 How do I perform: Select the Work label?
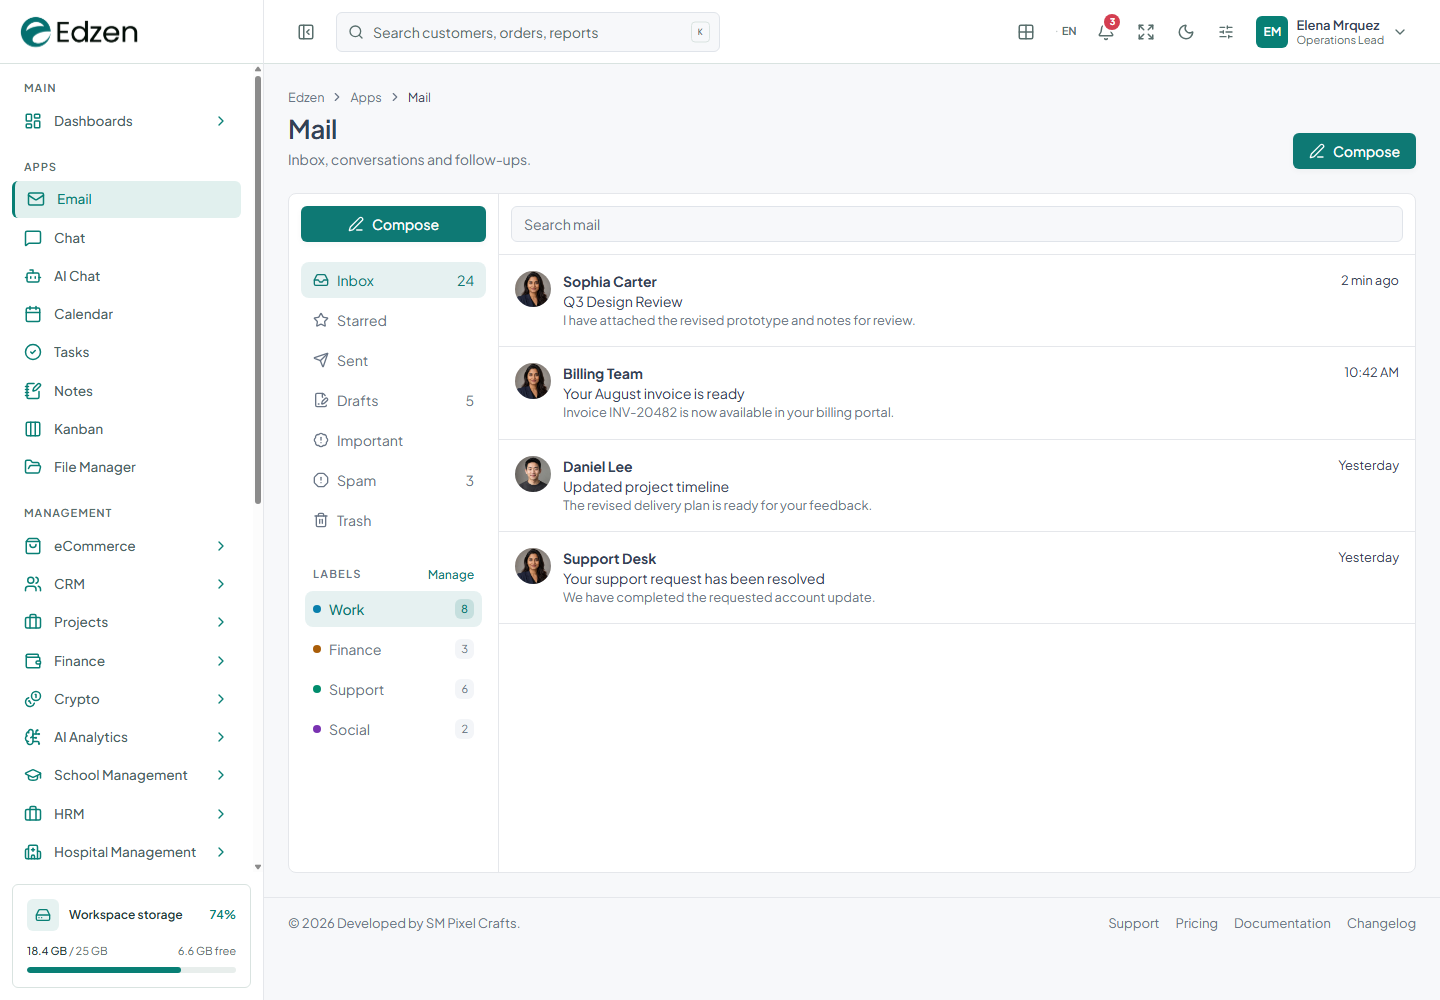(393, 609)
